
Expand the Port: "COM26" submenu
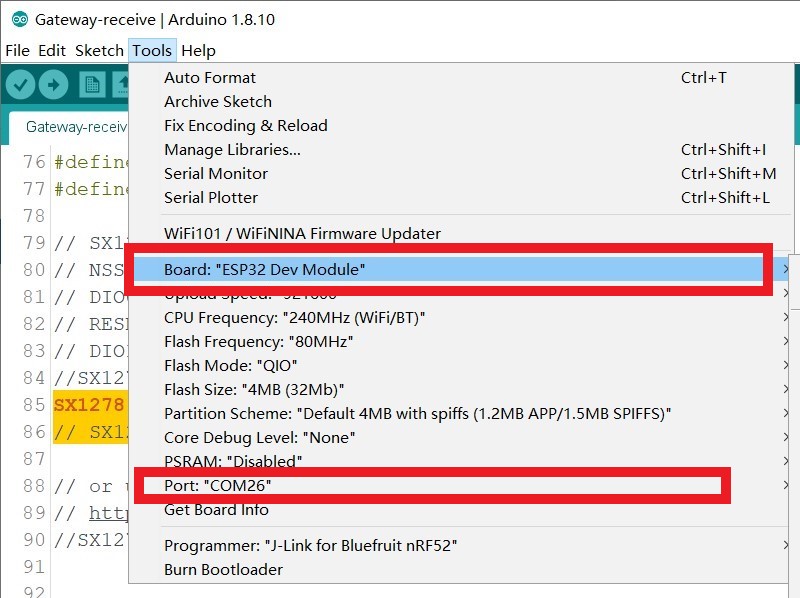pos(458,485)
